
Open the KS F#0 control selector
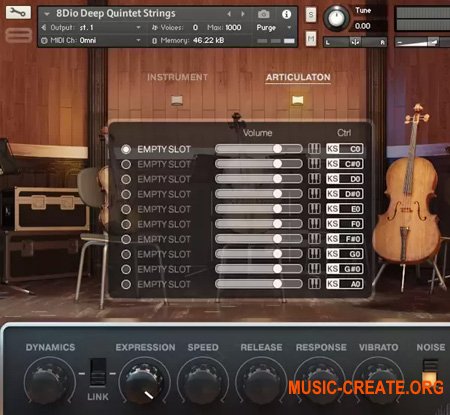coord(345,239)
